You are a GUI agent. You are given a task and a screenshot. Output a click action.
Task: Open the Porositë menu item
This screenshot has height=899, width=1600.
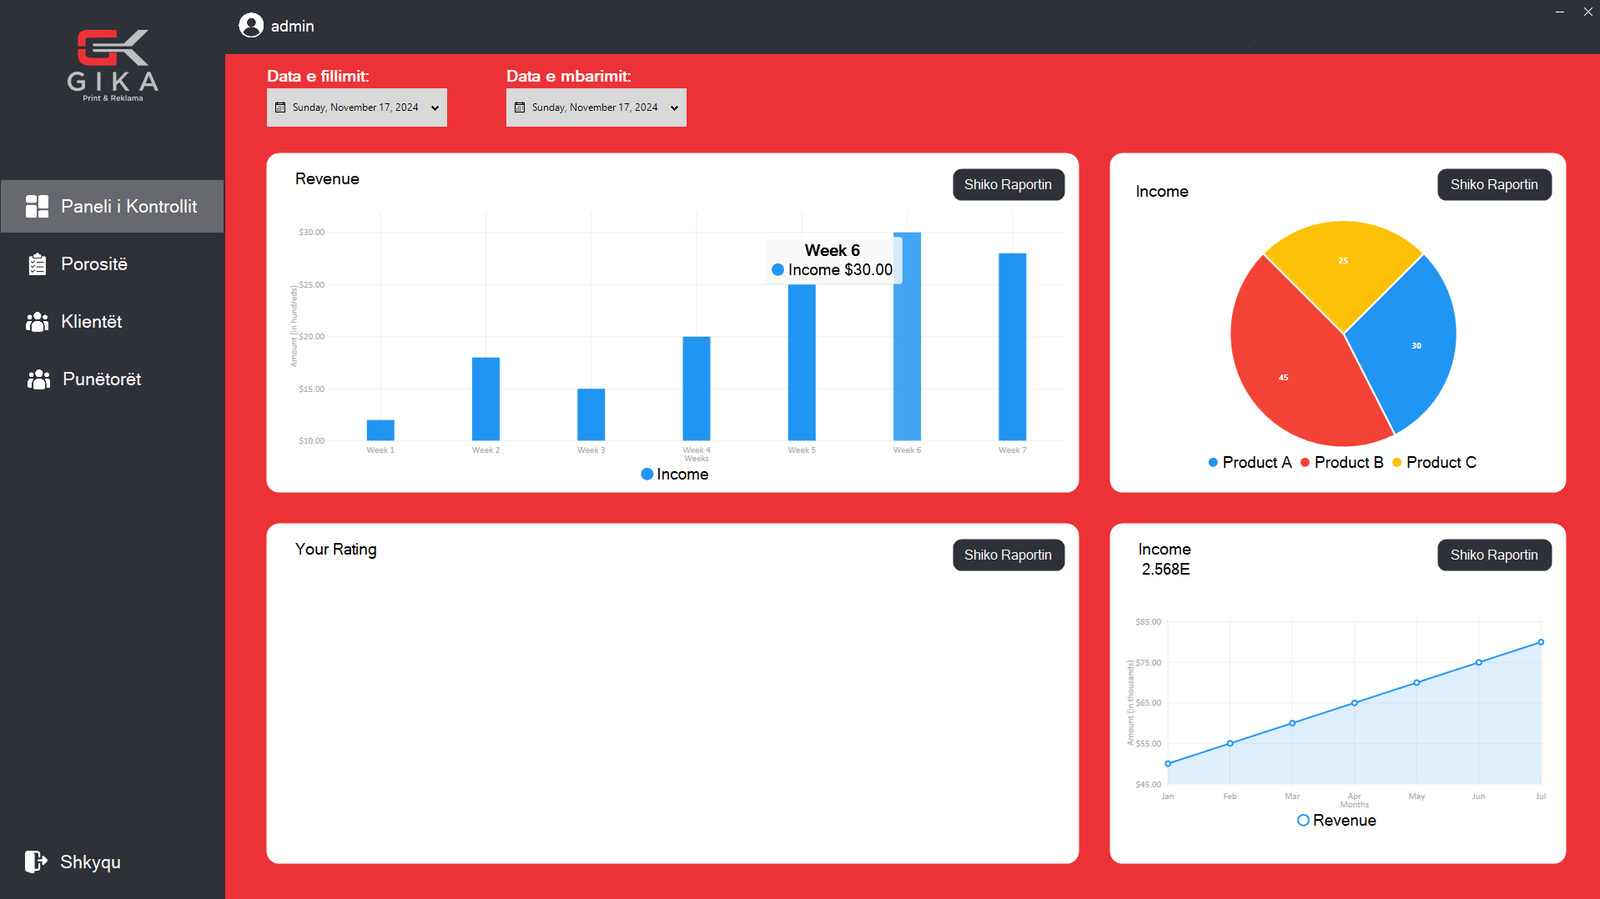(x=94, y=264)
